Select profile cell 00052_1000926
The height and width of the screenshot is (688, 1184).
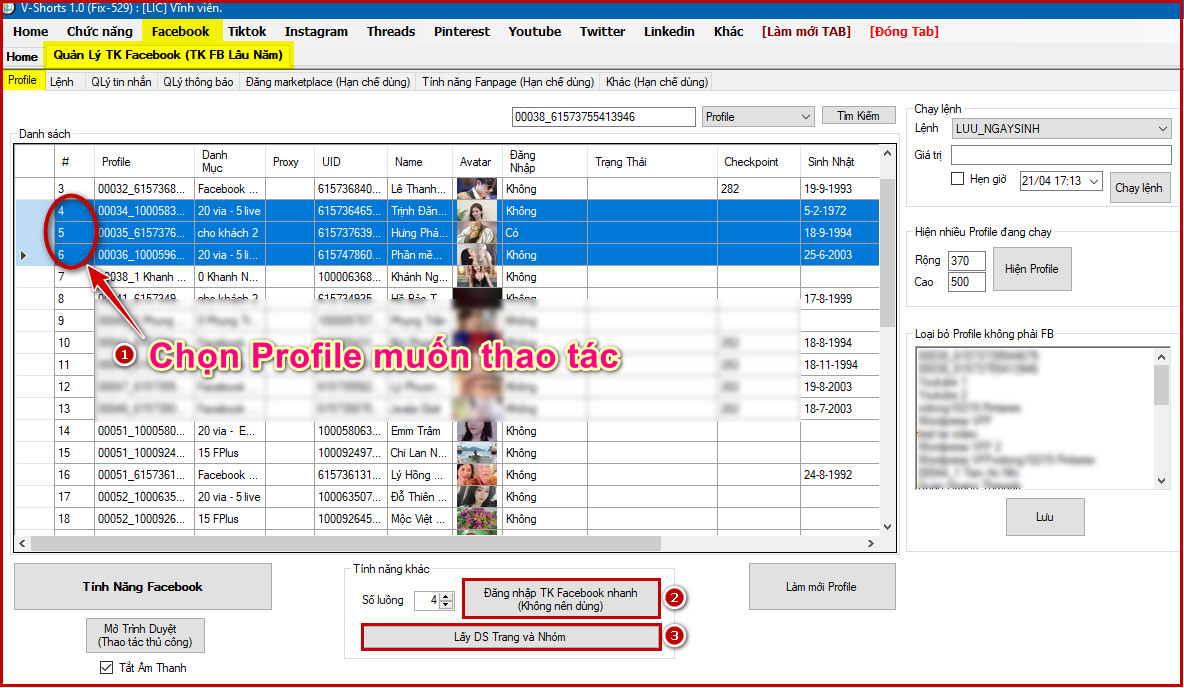[144, 519]
